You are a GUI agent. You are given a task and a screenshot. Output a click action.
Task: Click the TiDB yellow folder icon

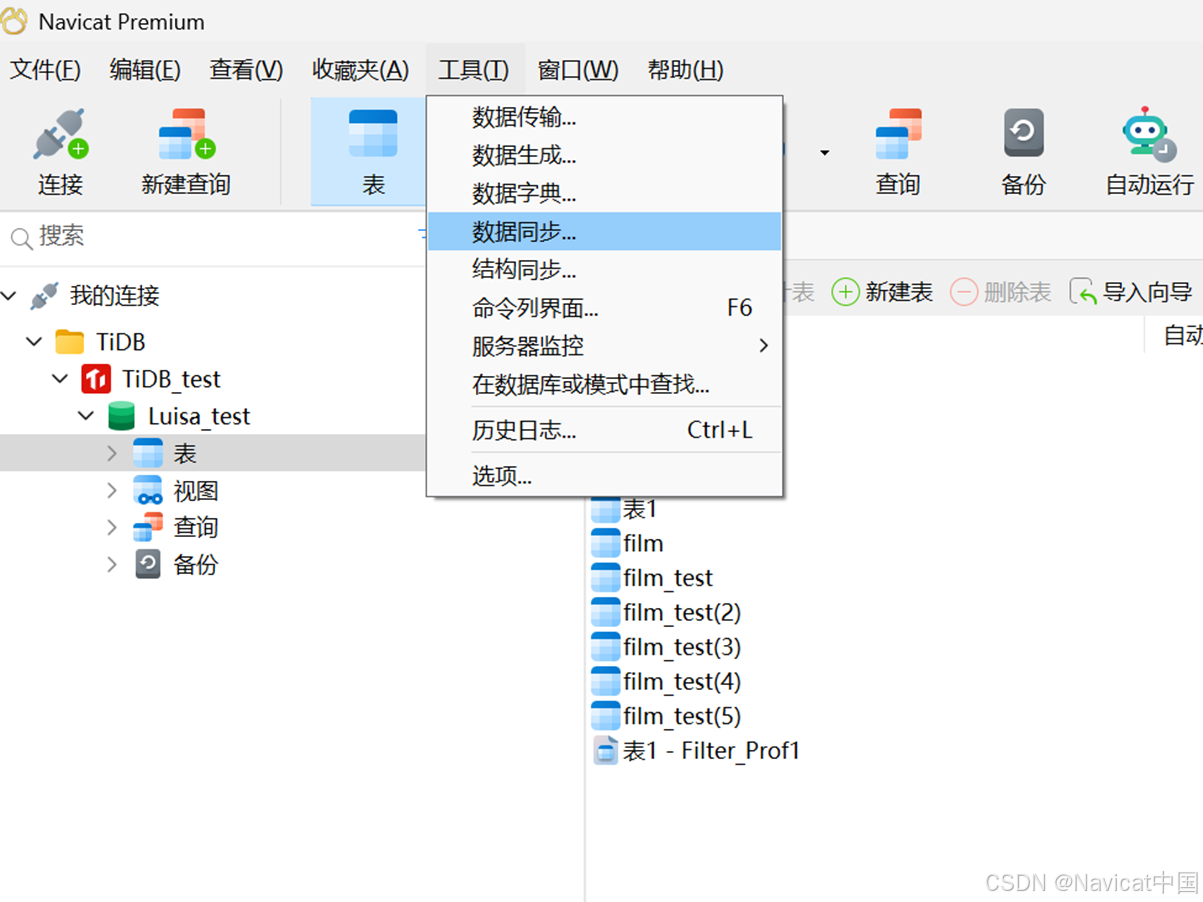click(x=70, y=342)
